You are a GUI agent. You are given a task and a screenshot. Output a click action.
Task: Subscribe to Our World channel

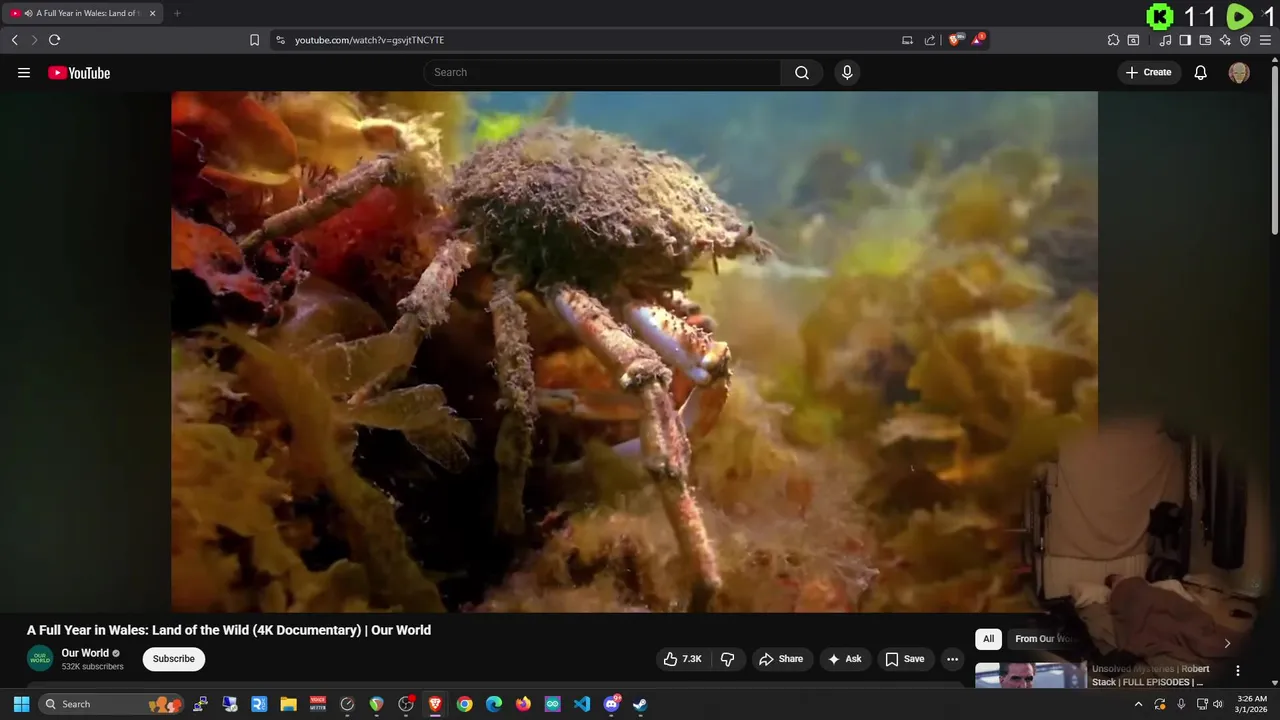174,659
